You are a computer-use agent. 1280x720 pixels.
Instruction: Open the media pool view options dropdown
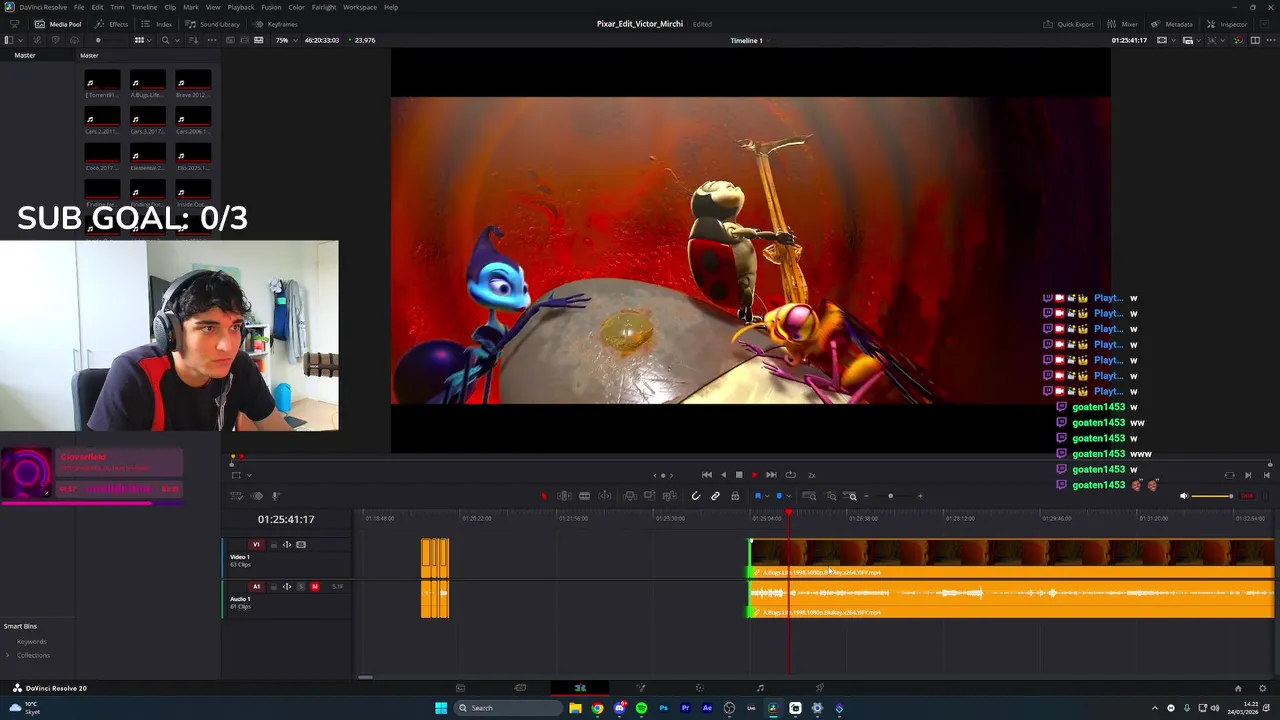click(x=141, y=40)
